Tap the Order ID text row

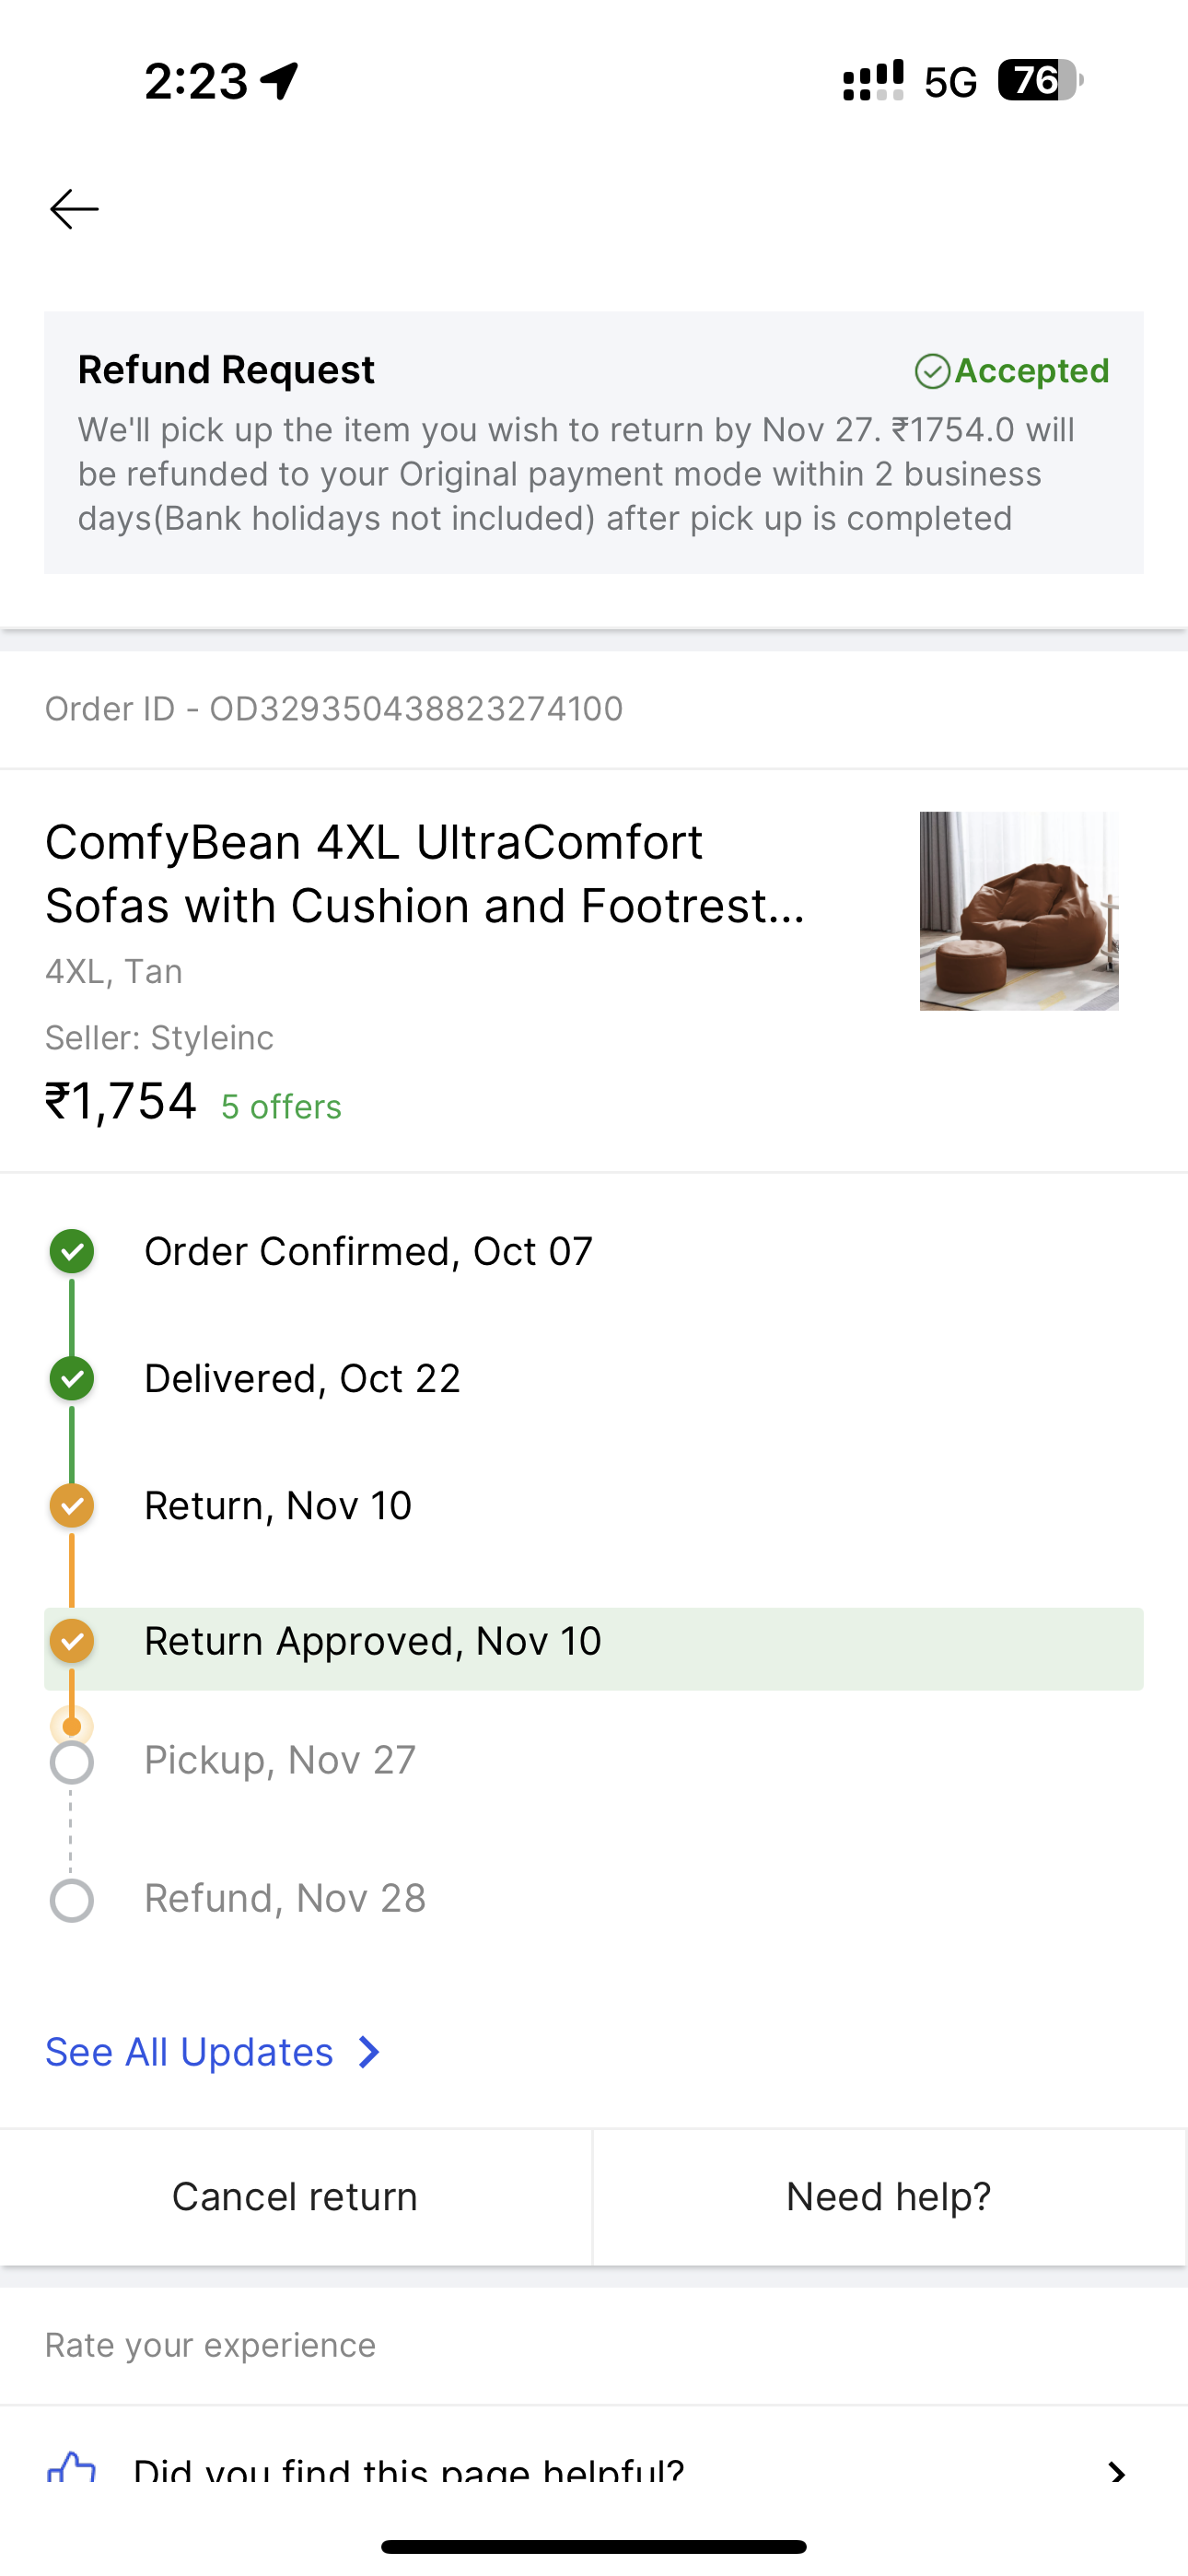[334, 709]
